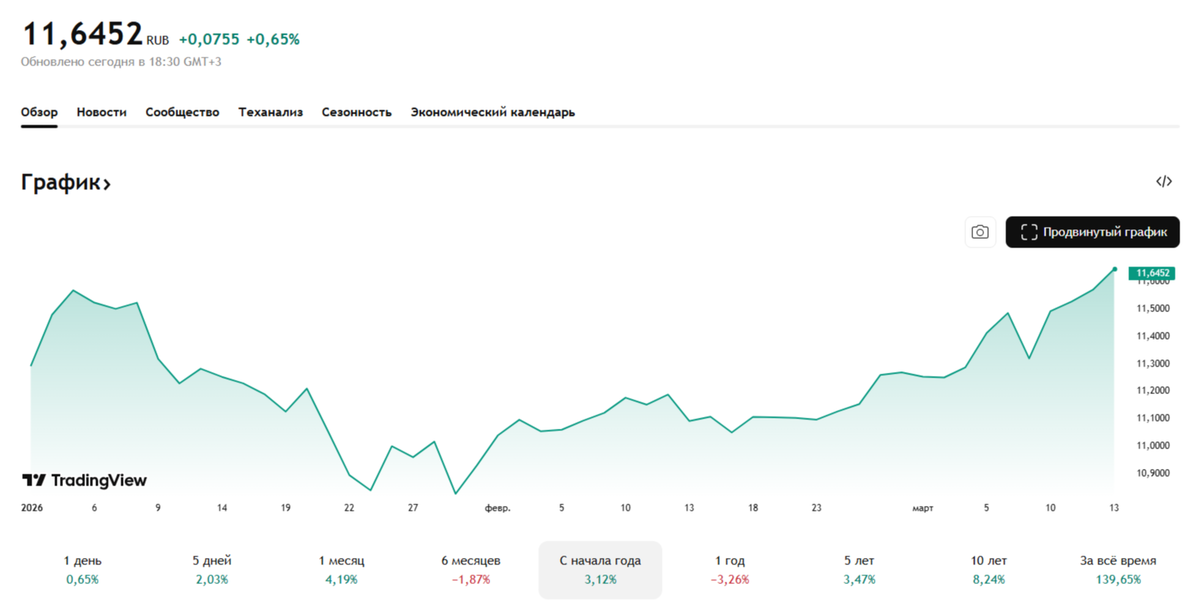Image resolution: width=1200 pixels, height=610 pixels.
Task: Open the Продвинутый график full chart
Action: [x=1093, y=232]
